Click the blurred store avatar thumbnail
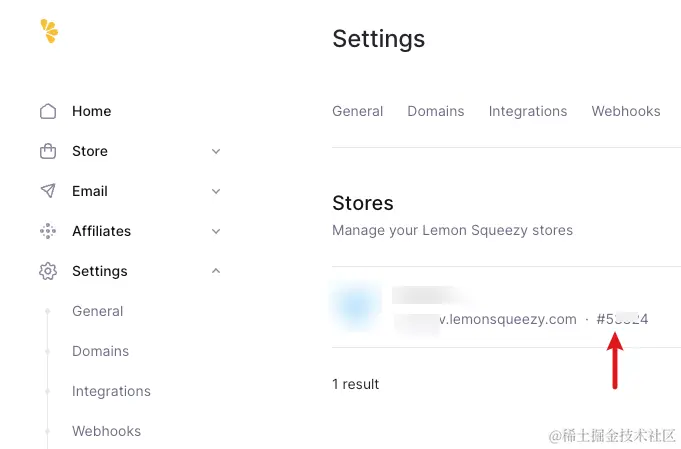 point(356,306)
